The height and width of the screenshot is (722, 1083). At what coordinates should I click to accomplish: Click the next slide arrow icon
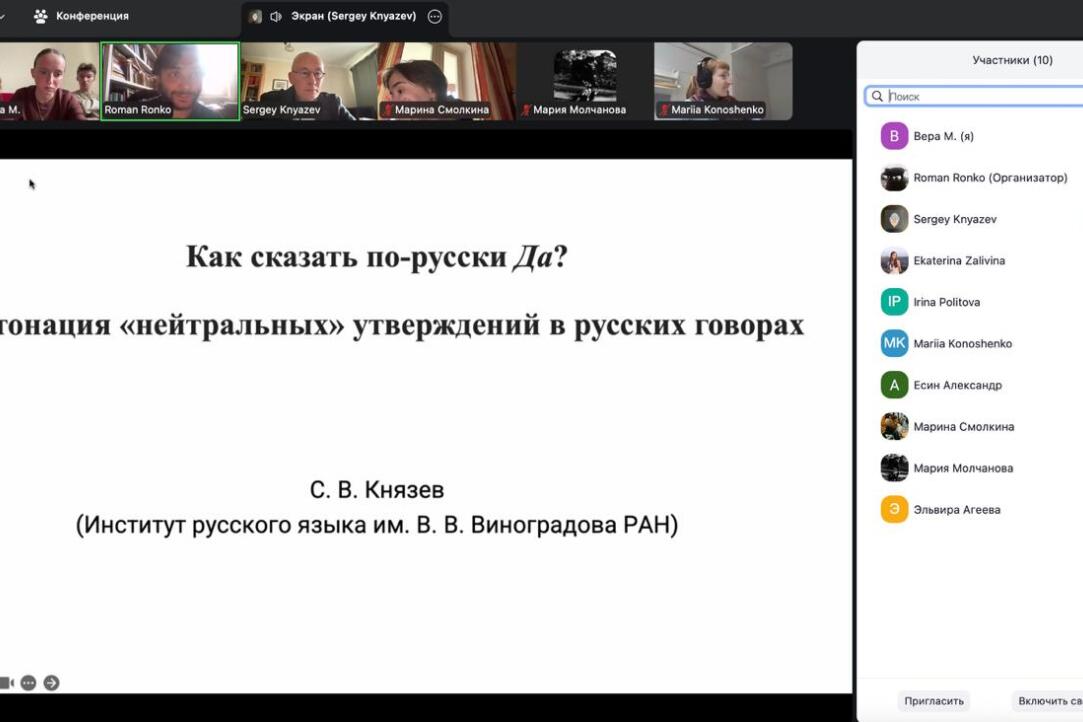[51, 682]
